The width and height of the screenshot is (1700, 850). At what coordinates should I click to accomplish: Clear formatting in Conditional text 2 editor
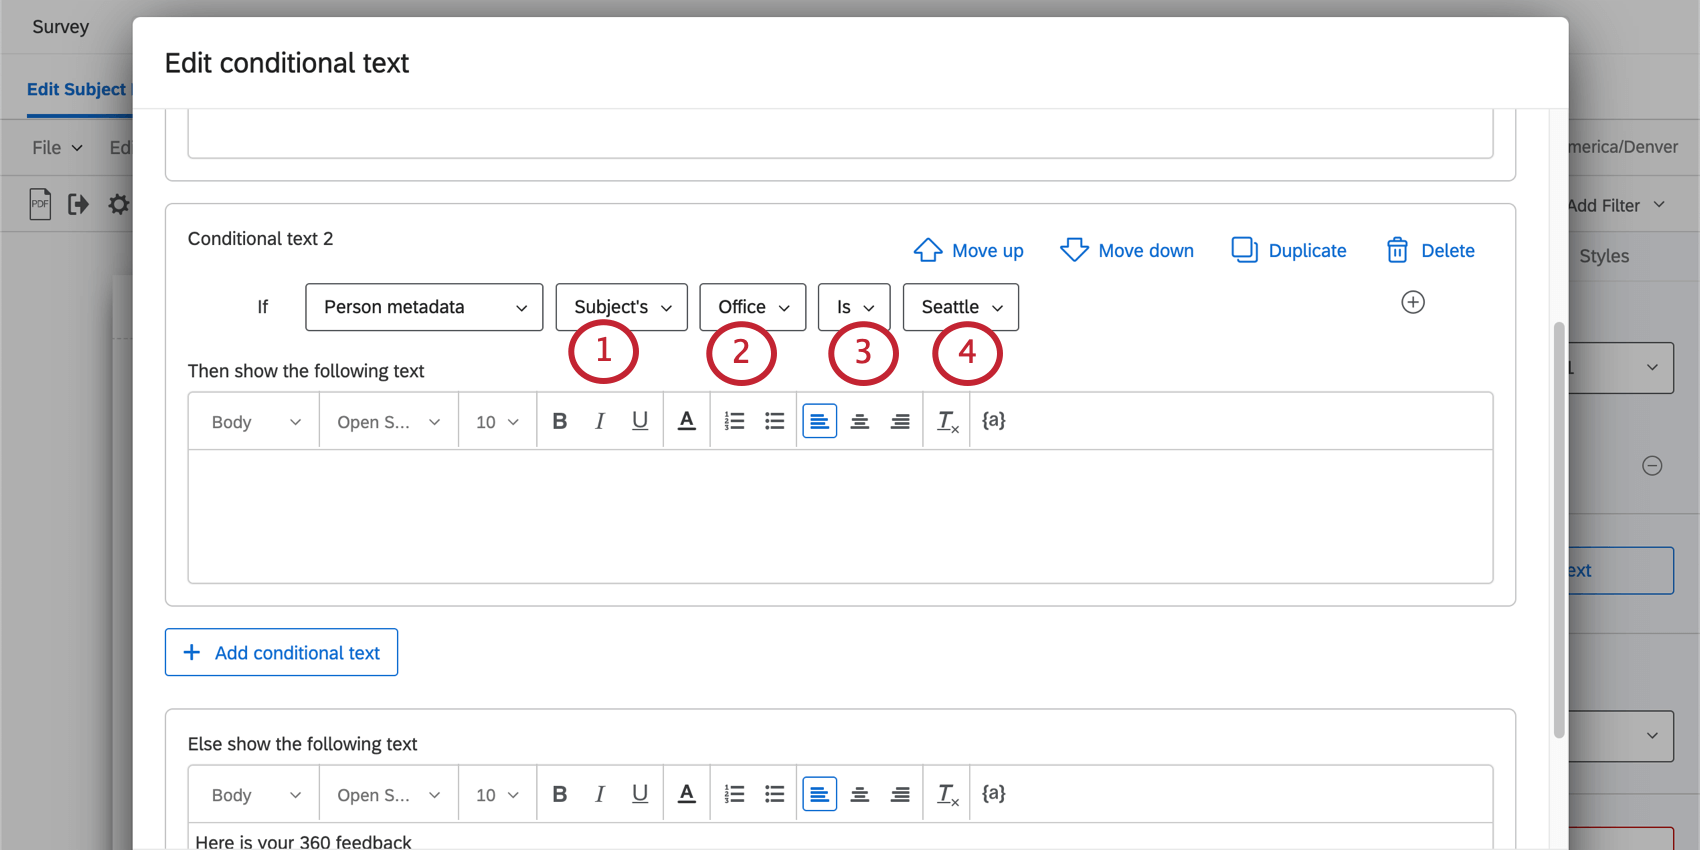coord(947,421)
